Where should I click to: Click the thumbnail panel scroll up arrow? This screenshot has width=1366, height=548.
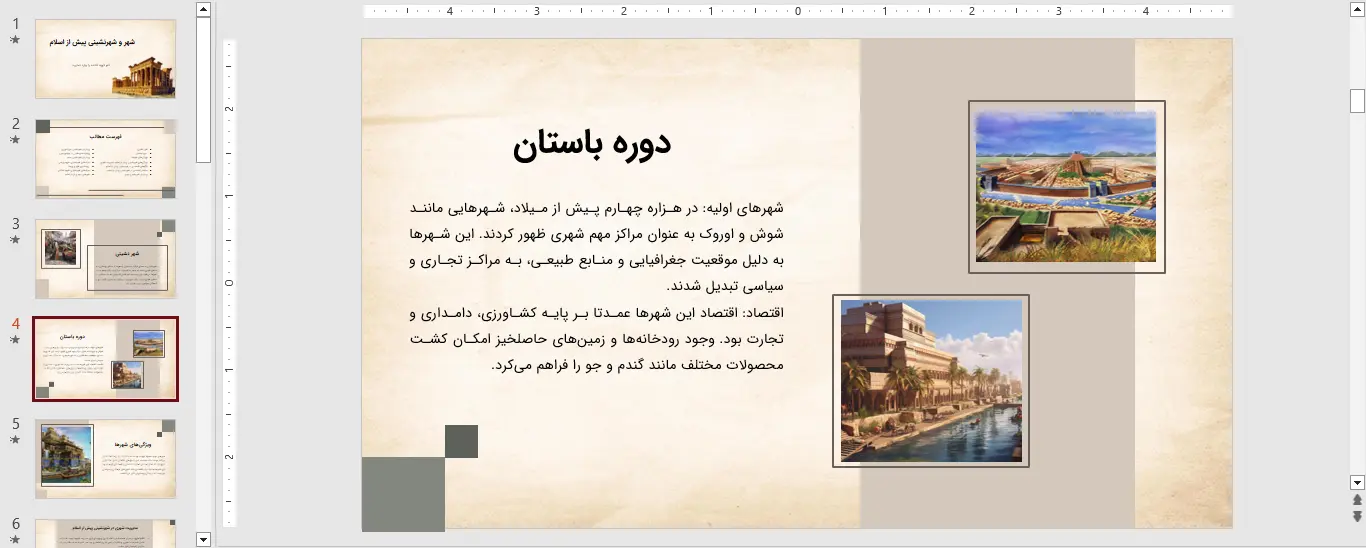click(x=204, y=9)
